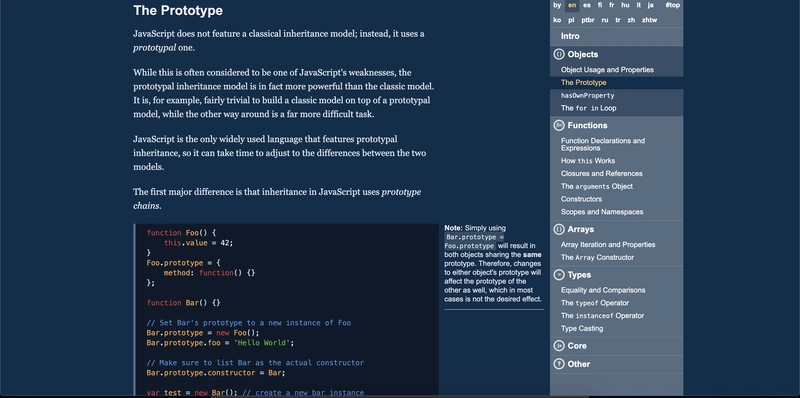
Task: Open the Type Casting link
Action: pyautogui.click(x=582, y=328)
